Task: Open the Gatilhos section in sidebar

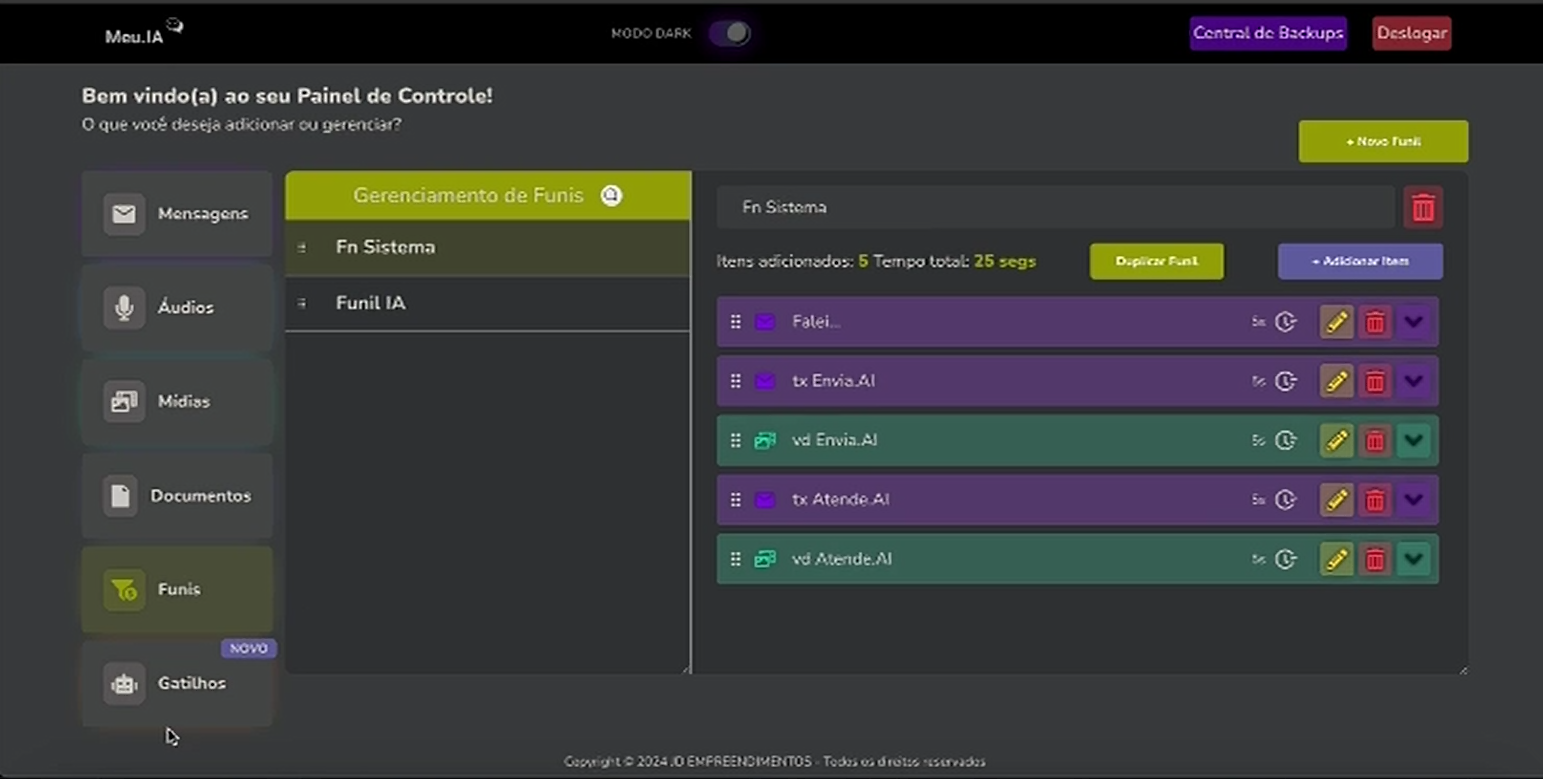Action: pyautogui.click(x=177, y=684)
